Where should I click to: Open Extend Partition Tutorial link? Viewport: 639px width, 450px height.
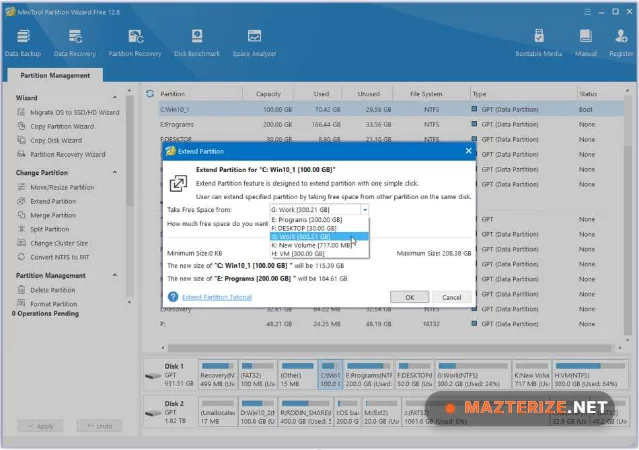click(x=217, y=297)
